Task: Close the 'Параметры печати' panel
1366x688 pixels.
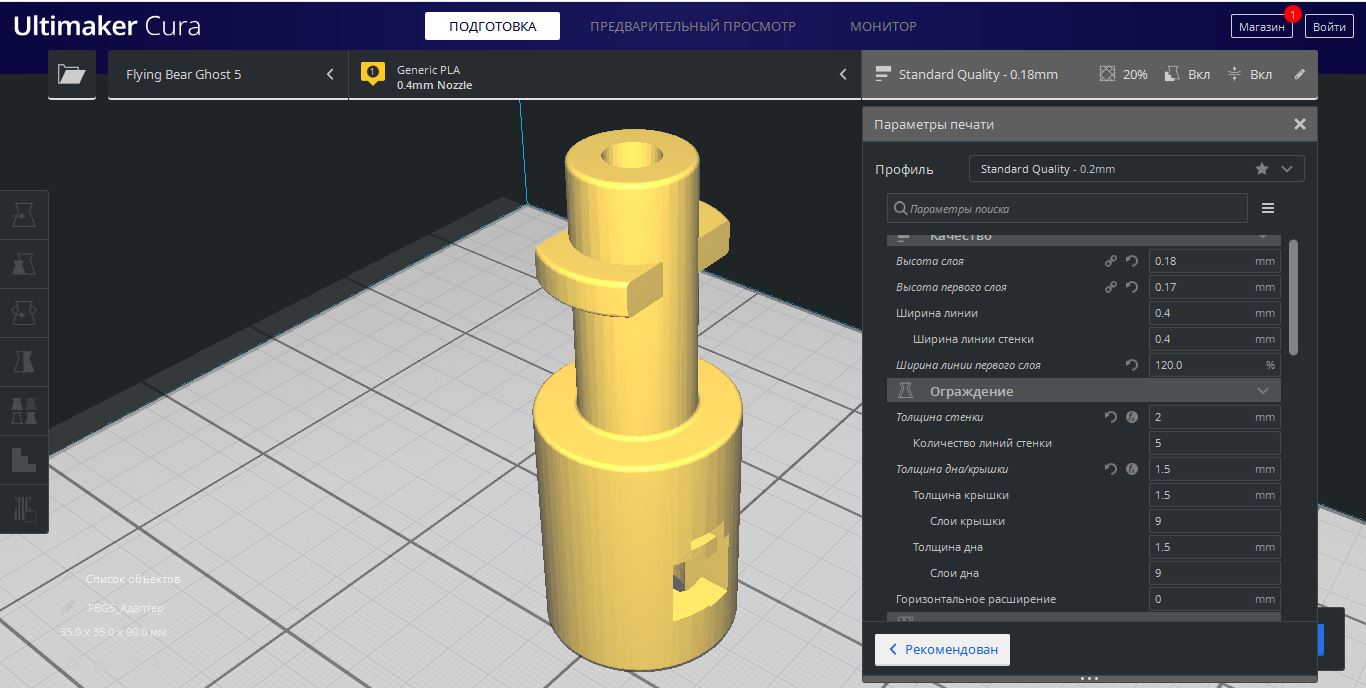Action: (x=1299, y=124)
